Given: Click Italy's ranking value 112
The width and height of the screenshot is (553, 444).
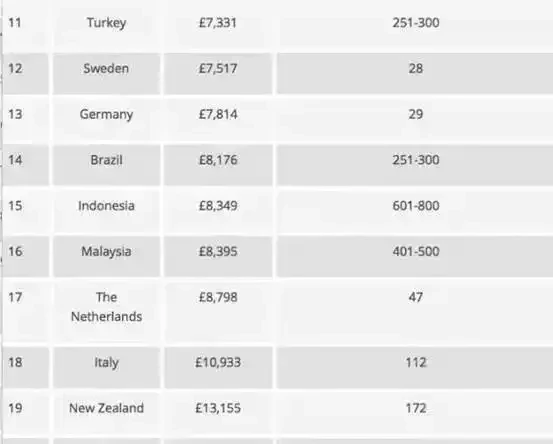Looking at the screenshot, I should pyautogui.click(x=416, y=363).
